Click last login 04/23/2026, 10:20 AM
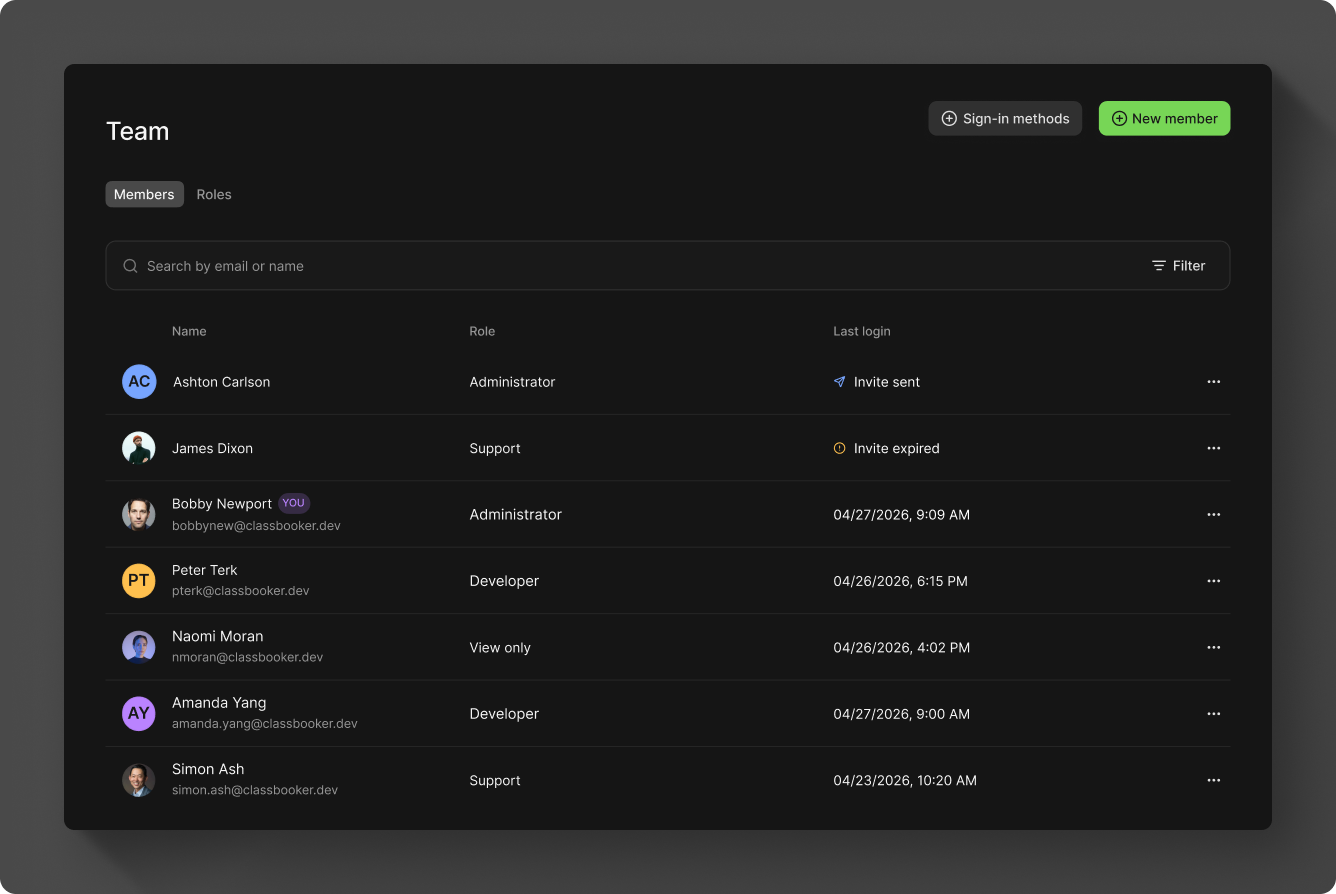 pyautogui.click(x=905, y=780)
